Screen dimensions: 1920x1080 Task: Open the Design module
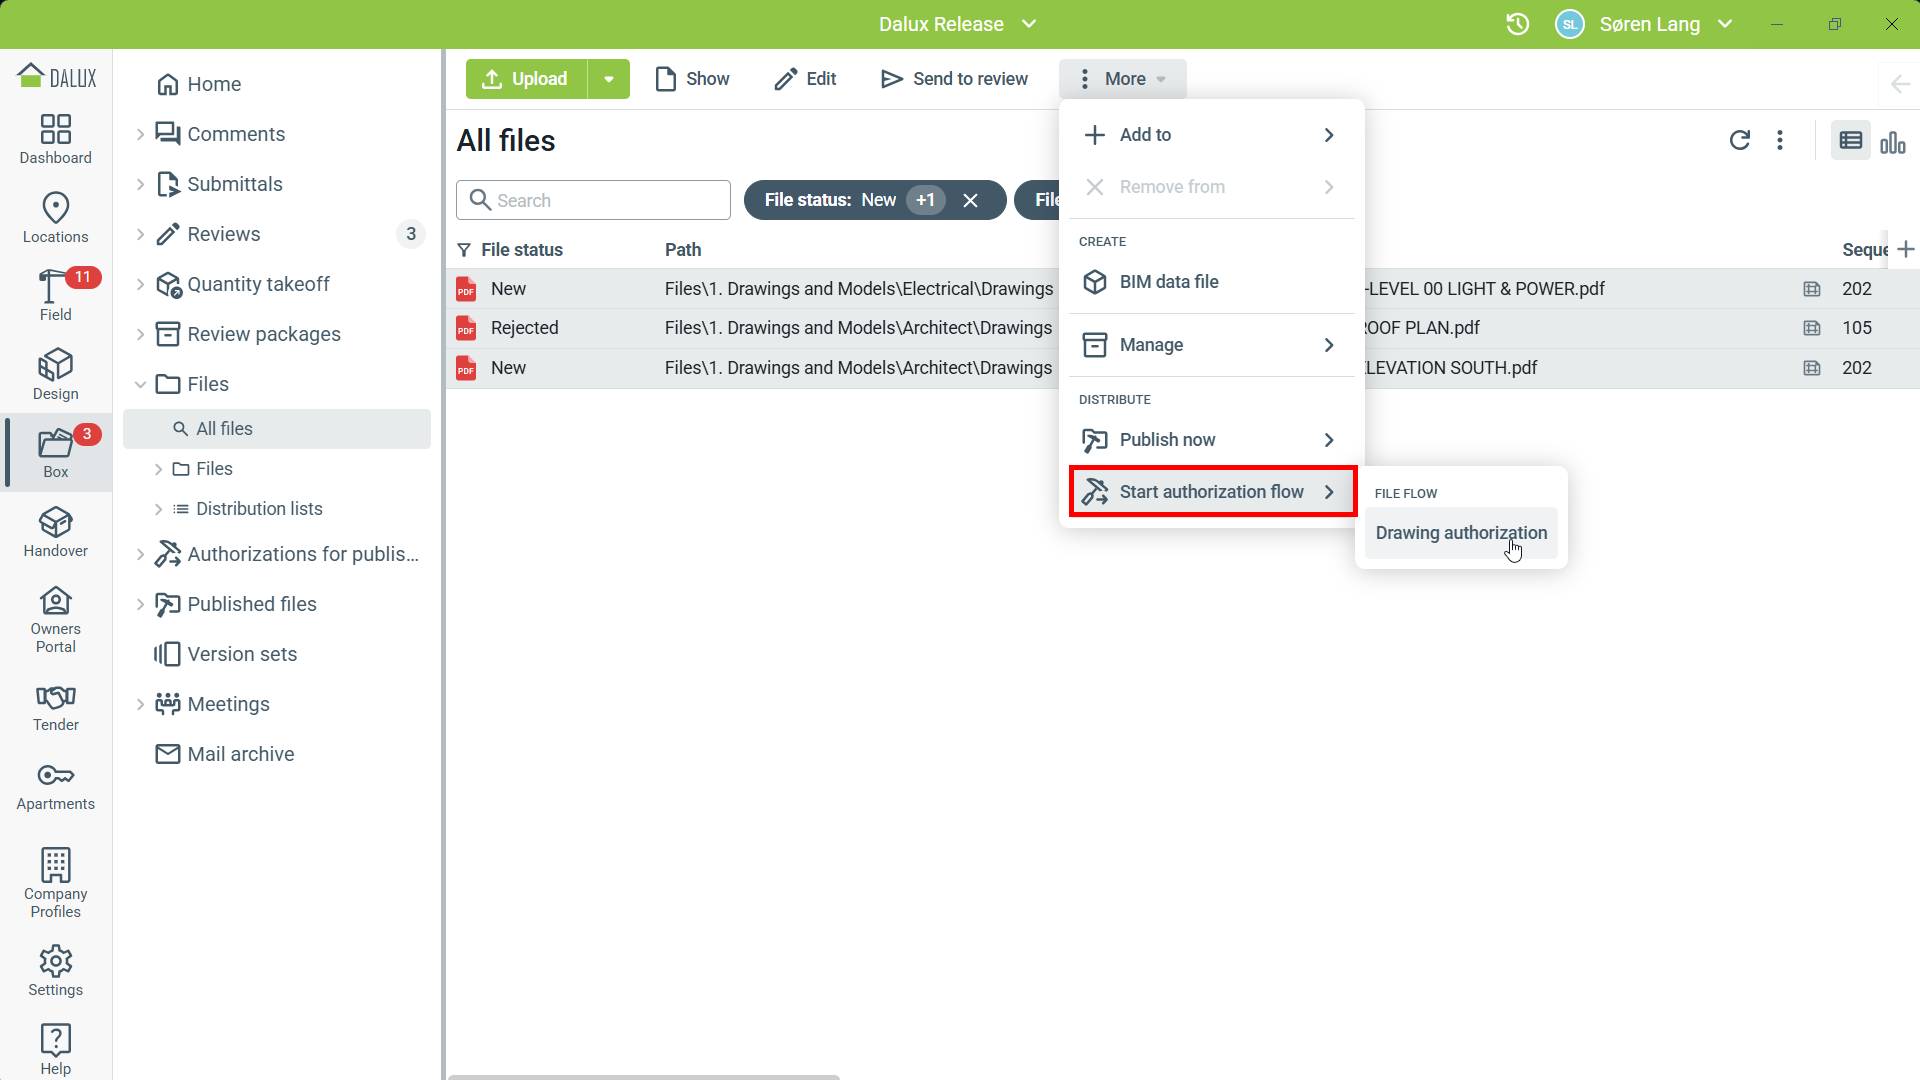click(55, 374)
